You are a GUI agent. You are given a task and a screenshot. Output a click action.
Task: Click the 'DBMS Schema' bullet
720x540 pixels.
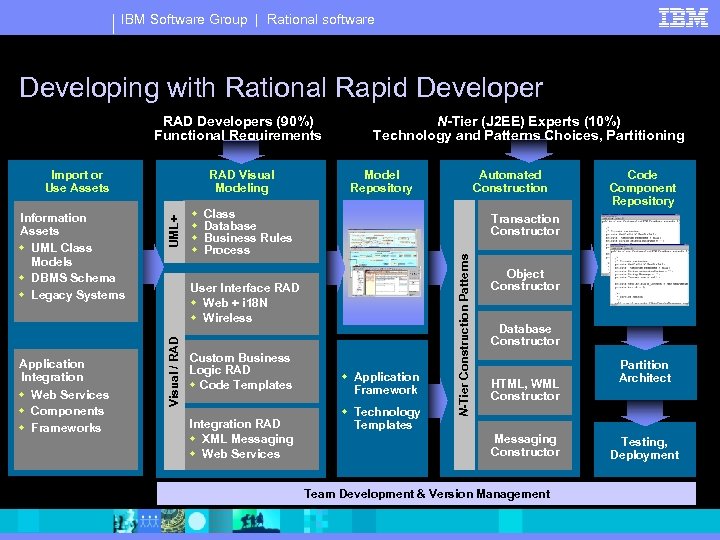point(73,278)
